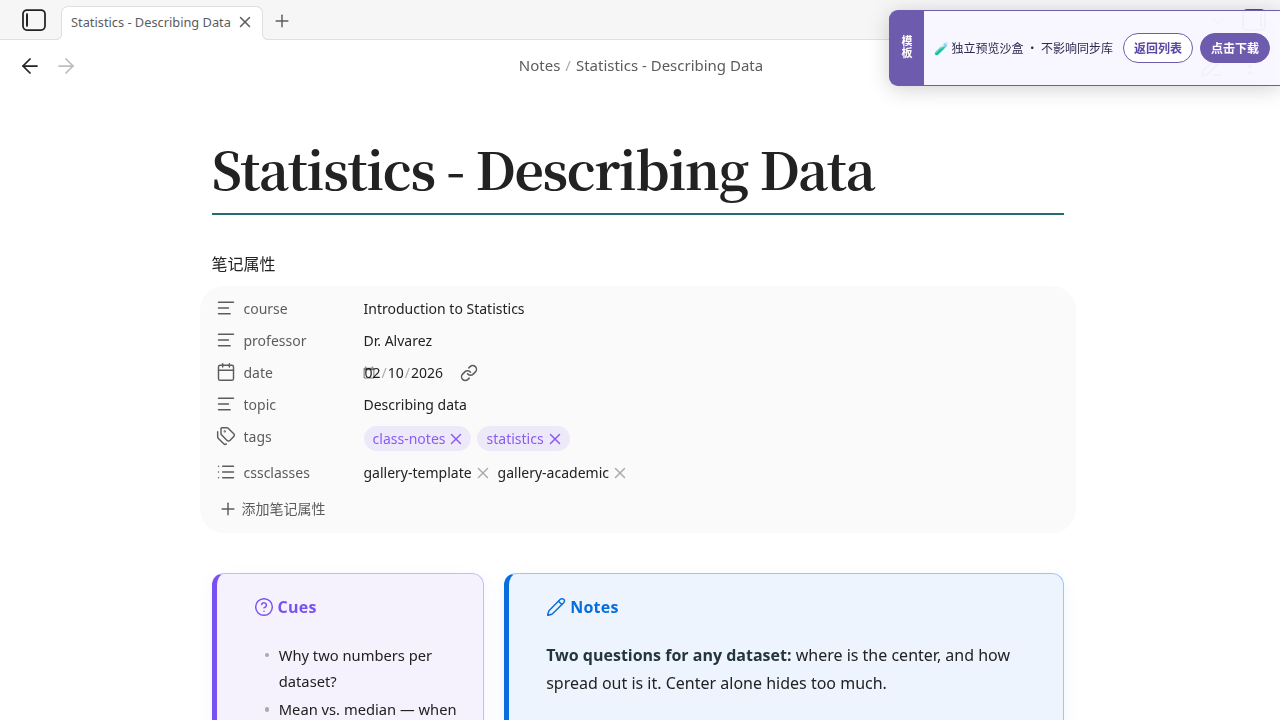Viewport: 1280px width, 720px height.
Task: Click the 点击下载 button
Action: point(1235,48)
